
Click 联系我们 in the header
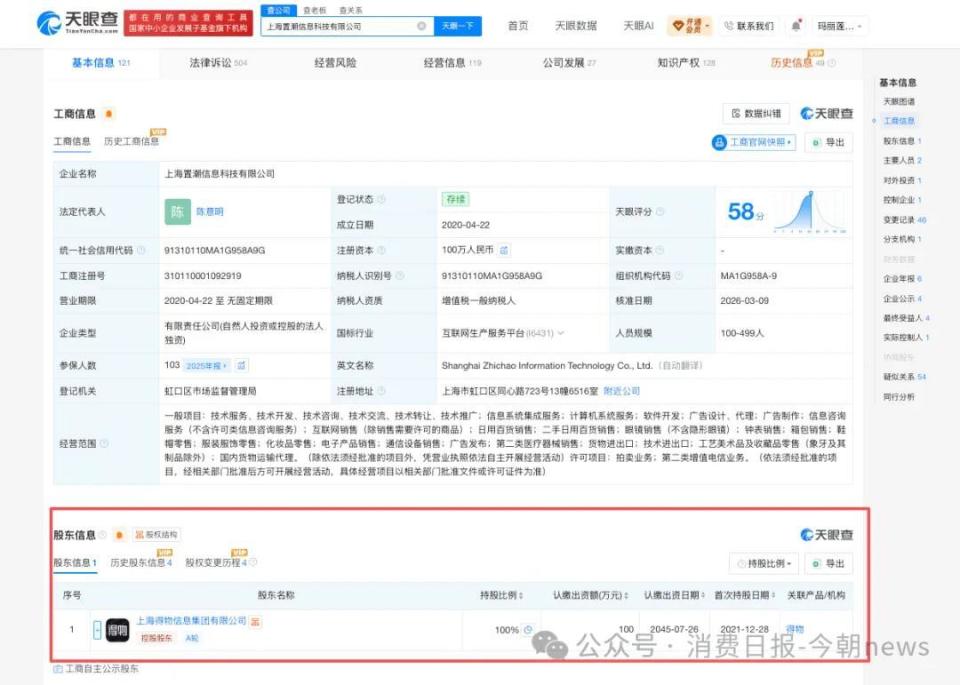pyautogui.click(x=749, y=26)
